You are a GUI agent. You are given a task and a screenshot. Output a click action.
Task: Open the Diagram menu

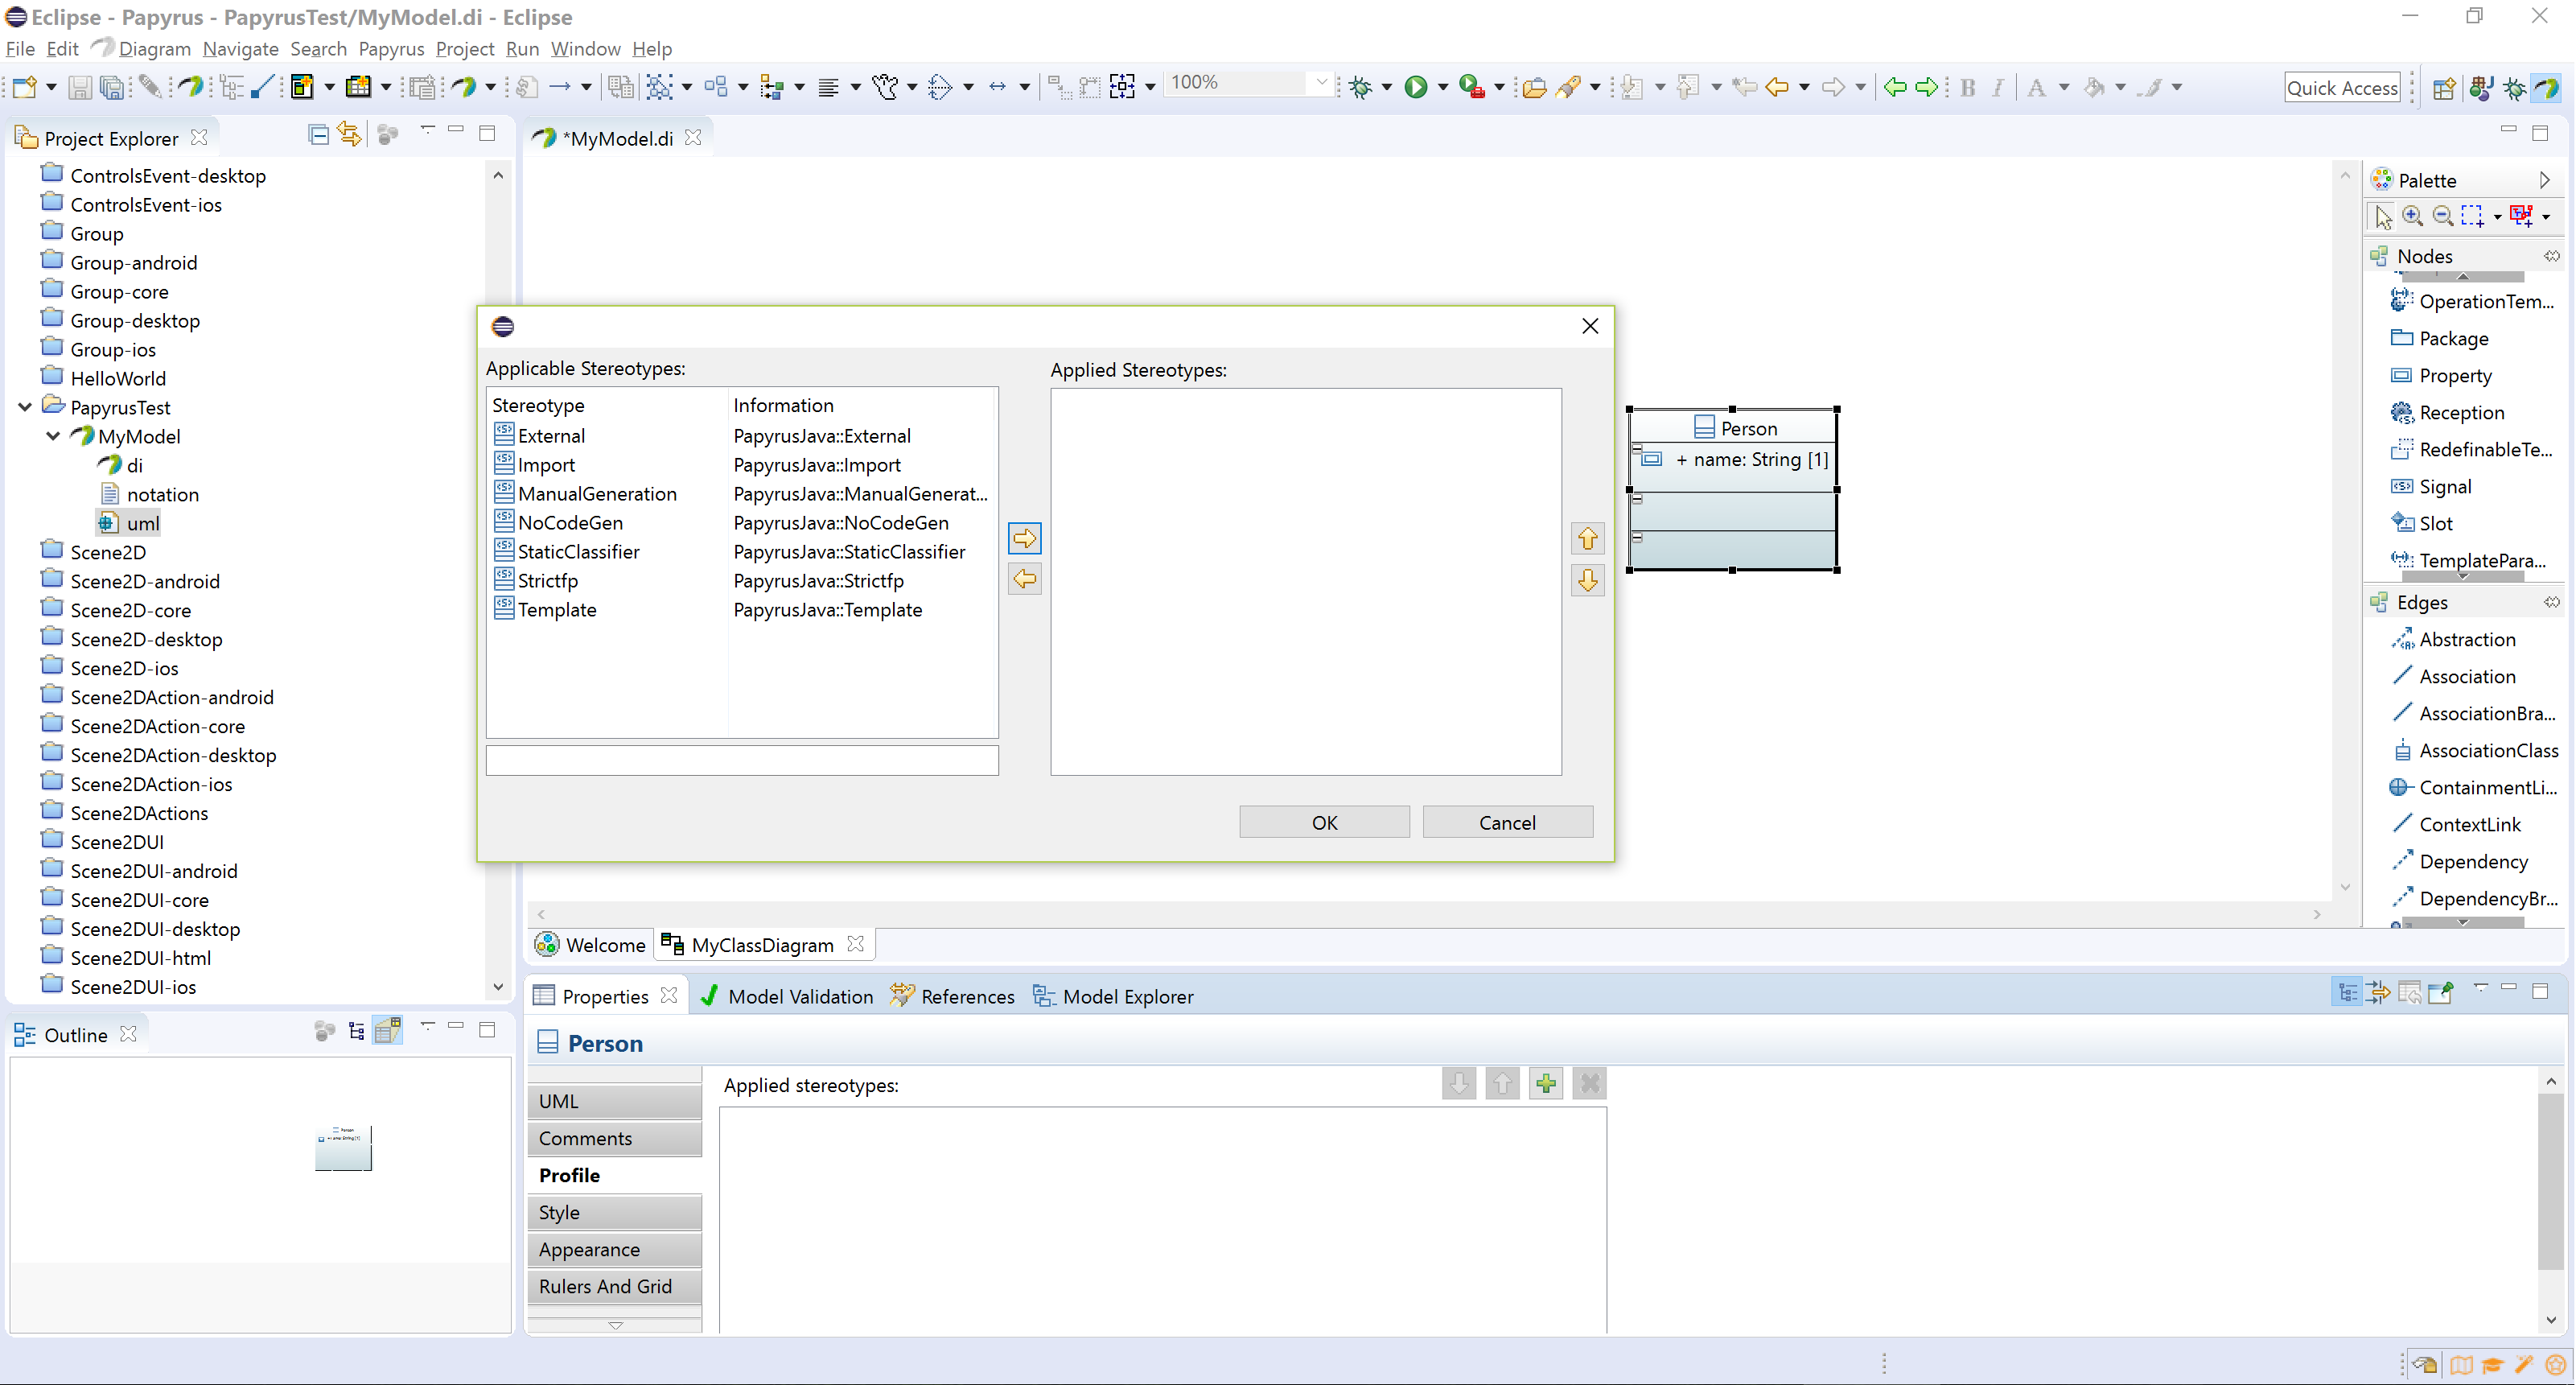pyautogui.click(x=154, y=48)
